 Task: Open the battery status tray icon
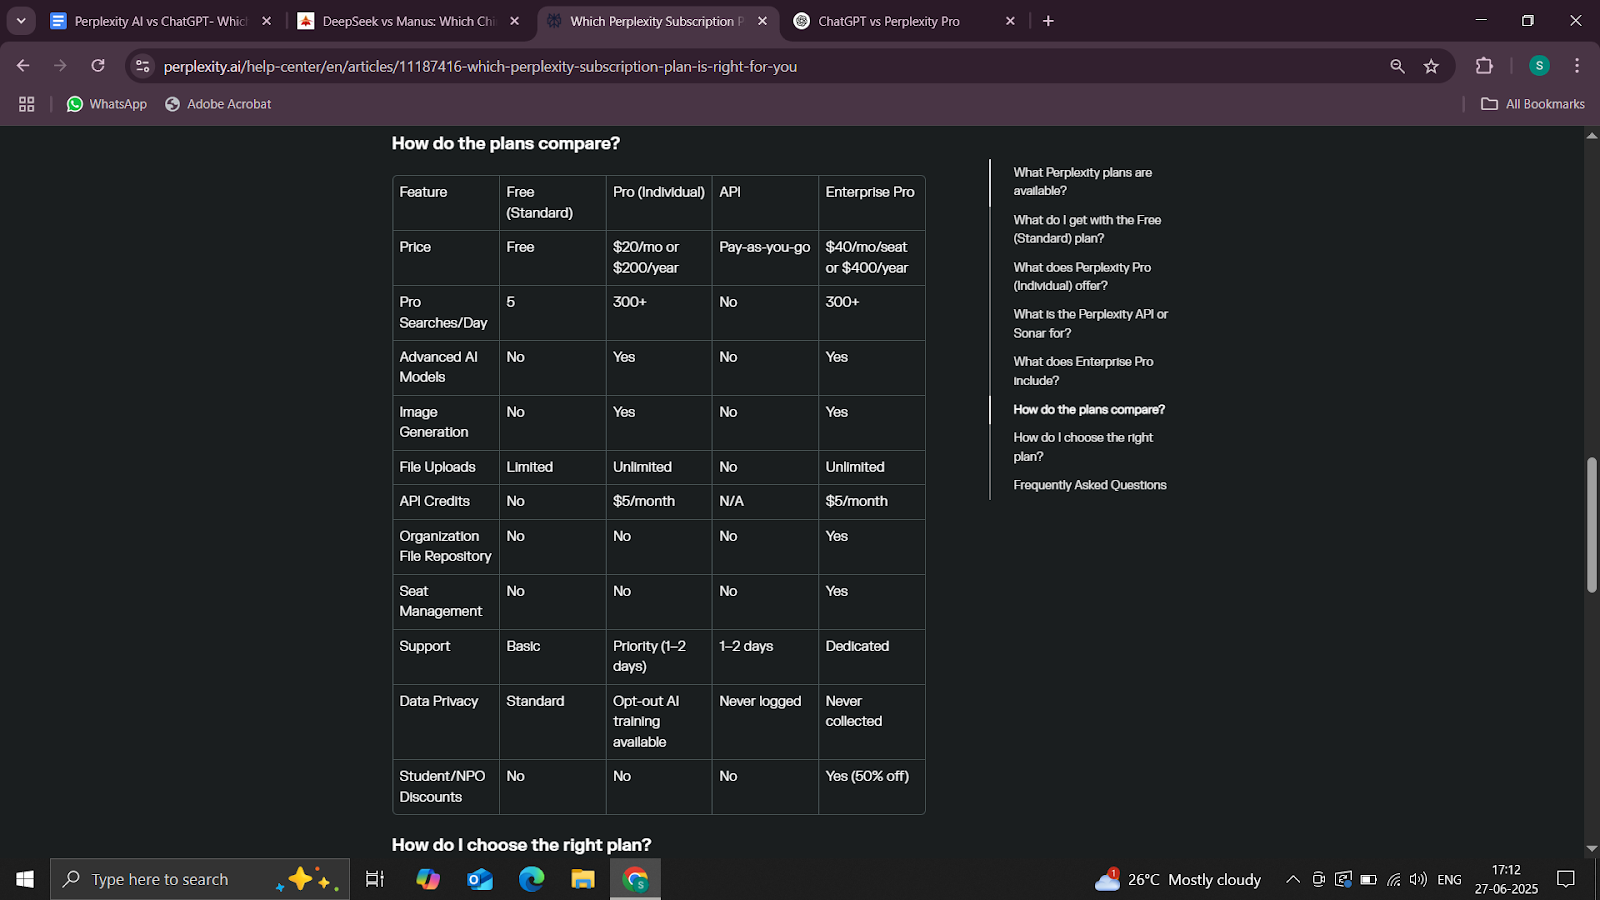[1368, 879]
